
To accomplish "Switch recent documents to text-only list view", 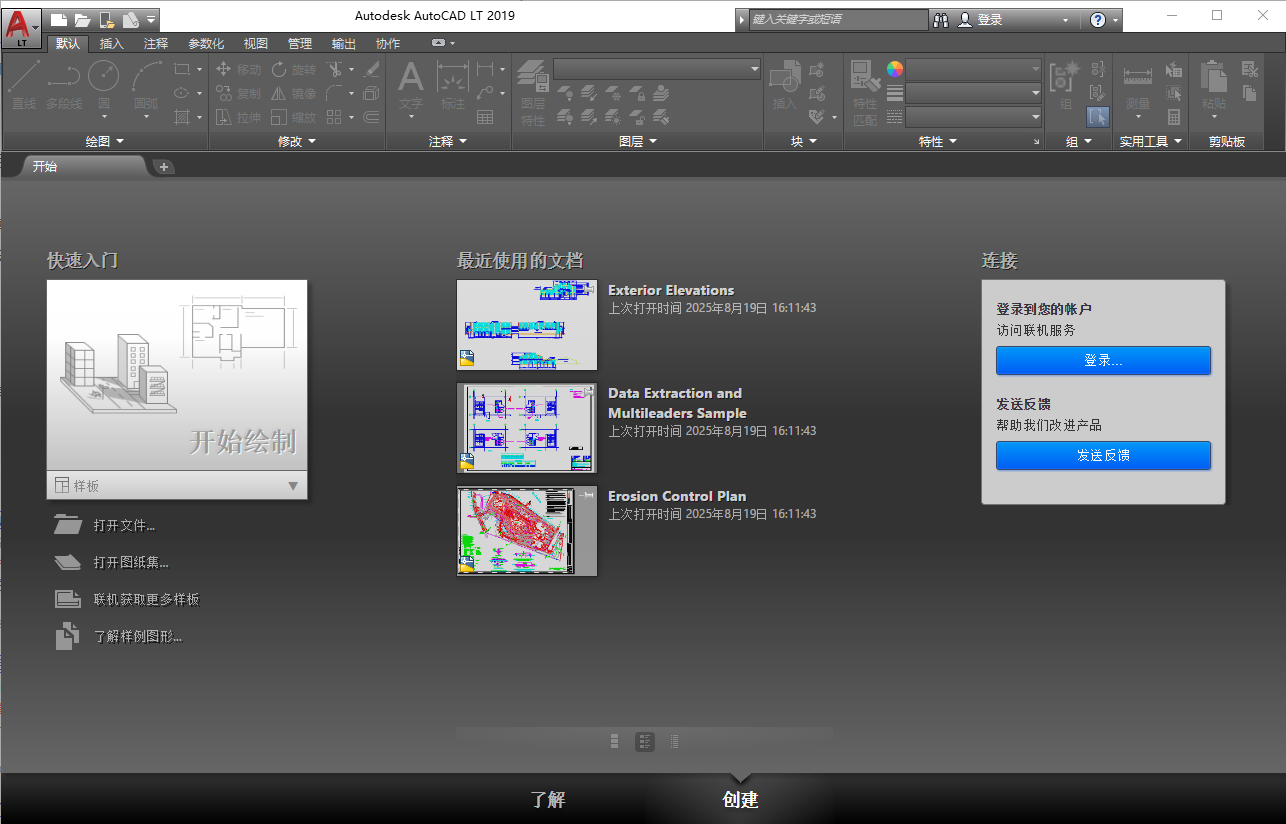I will (x=675, y=741).
